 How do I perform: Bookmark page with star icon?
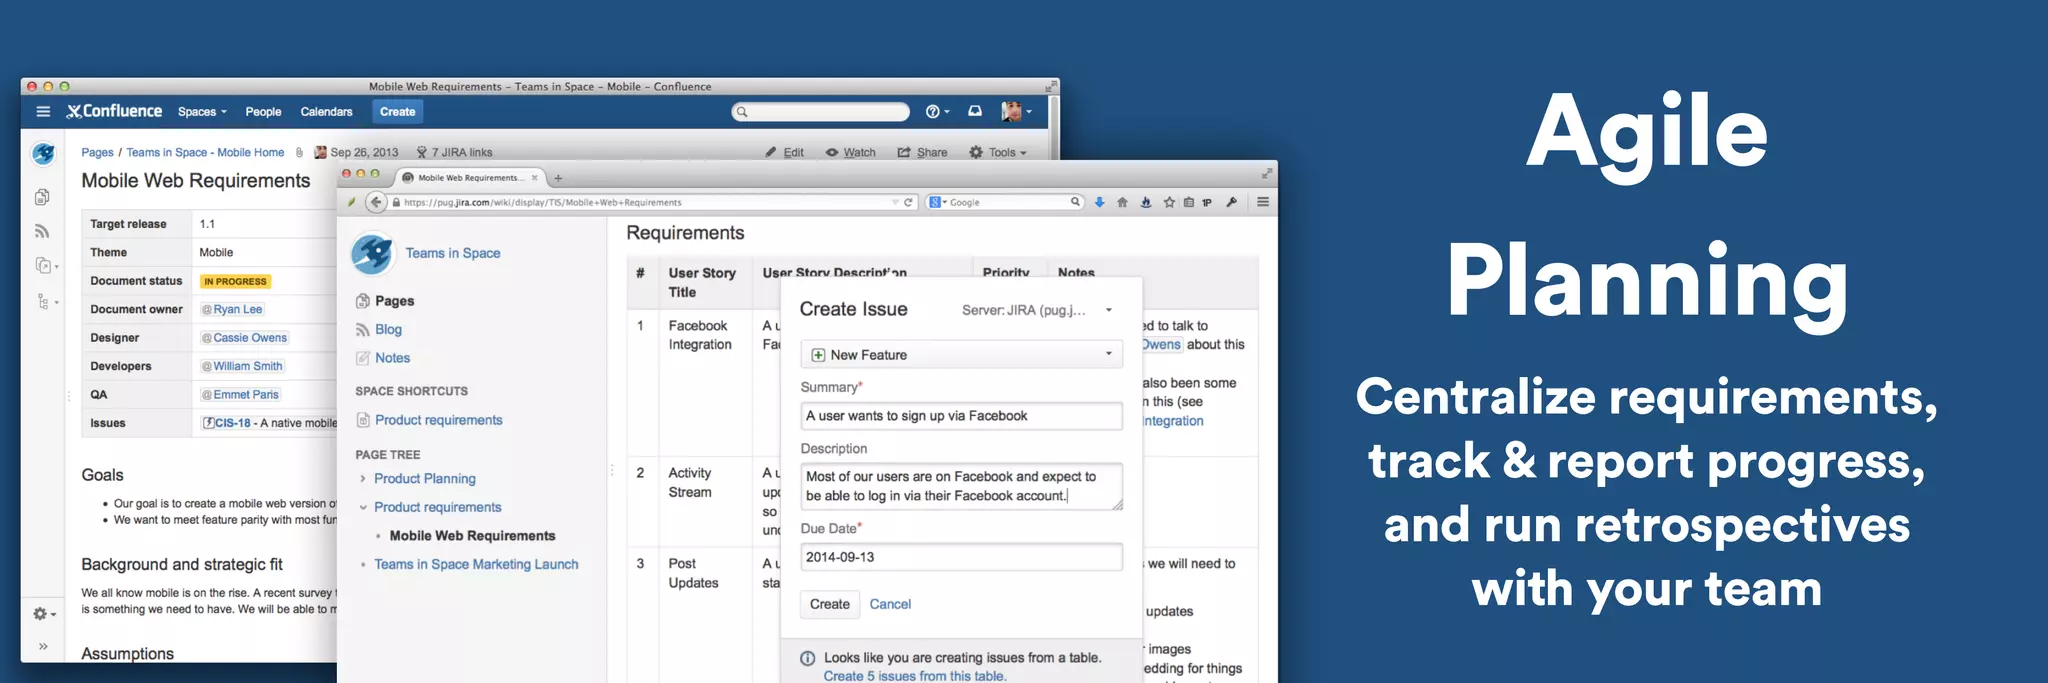pyautogui.click(x=1169, y=202)
